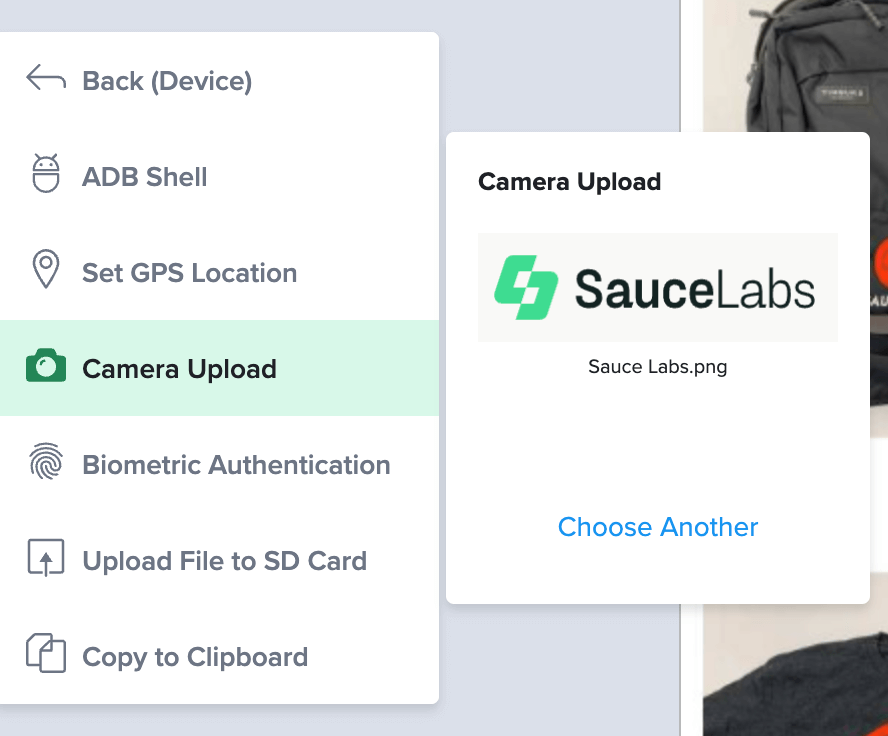
Task: Click the Sauce Labs.png preview image
Action: [657, 287]
